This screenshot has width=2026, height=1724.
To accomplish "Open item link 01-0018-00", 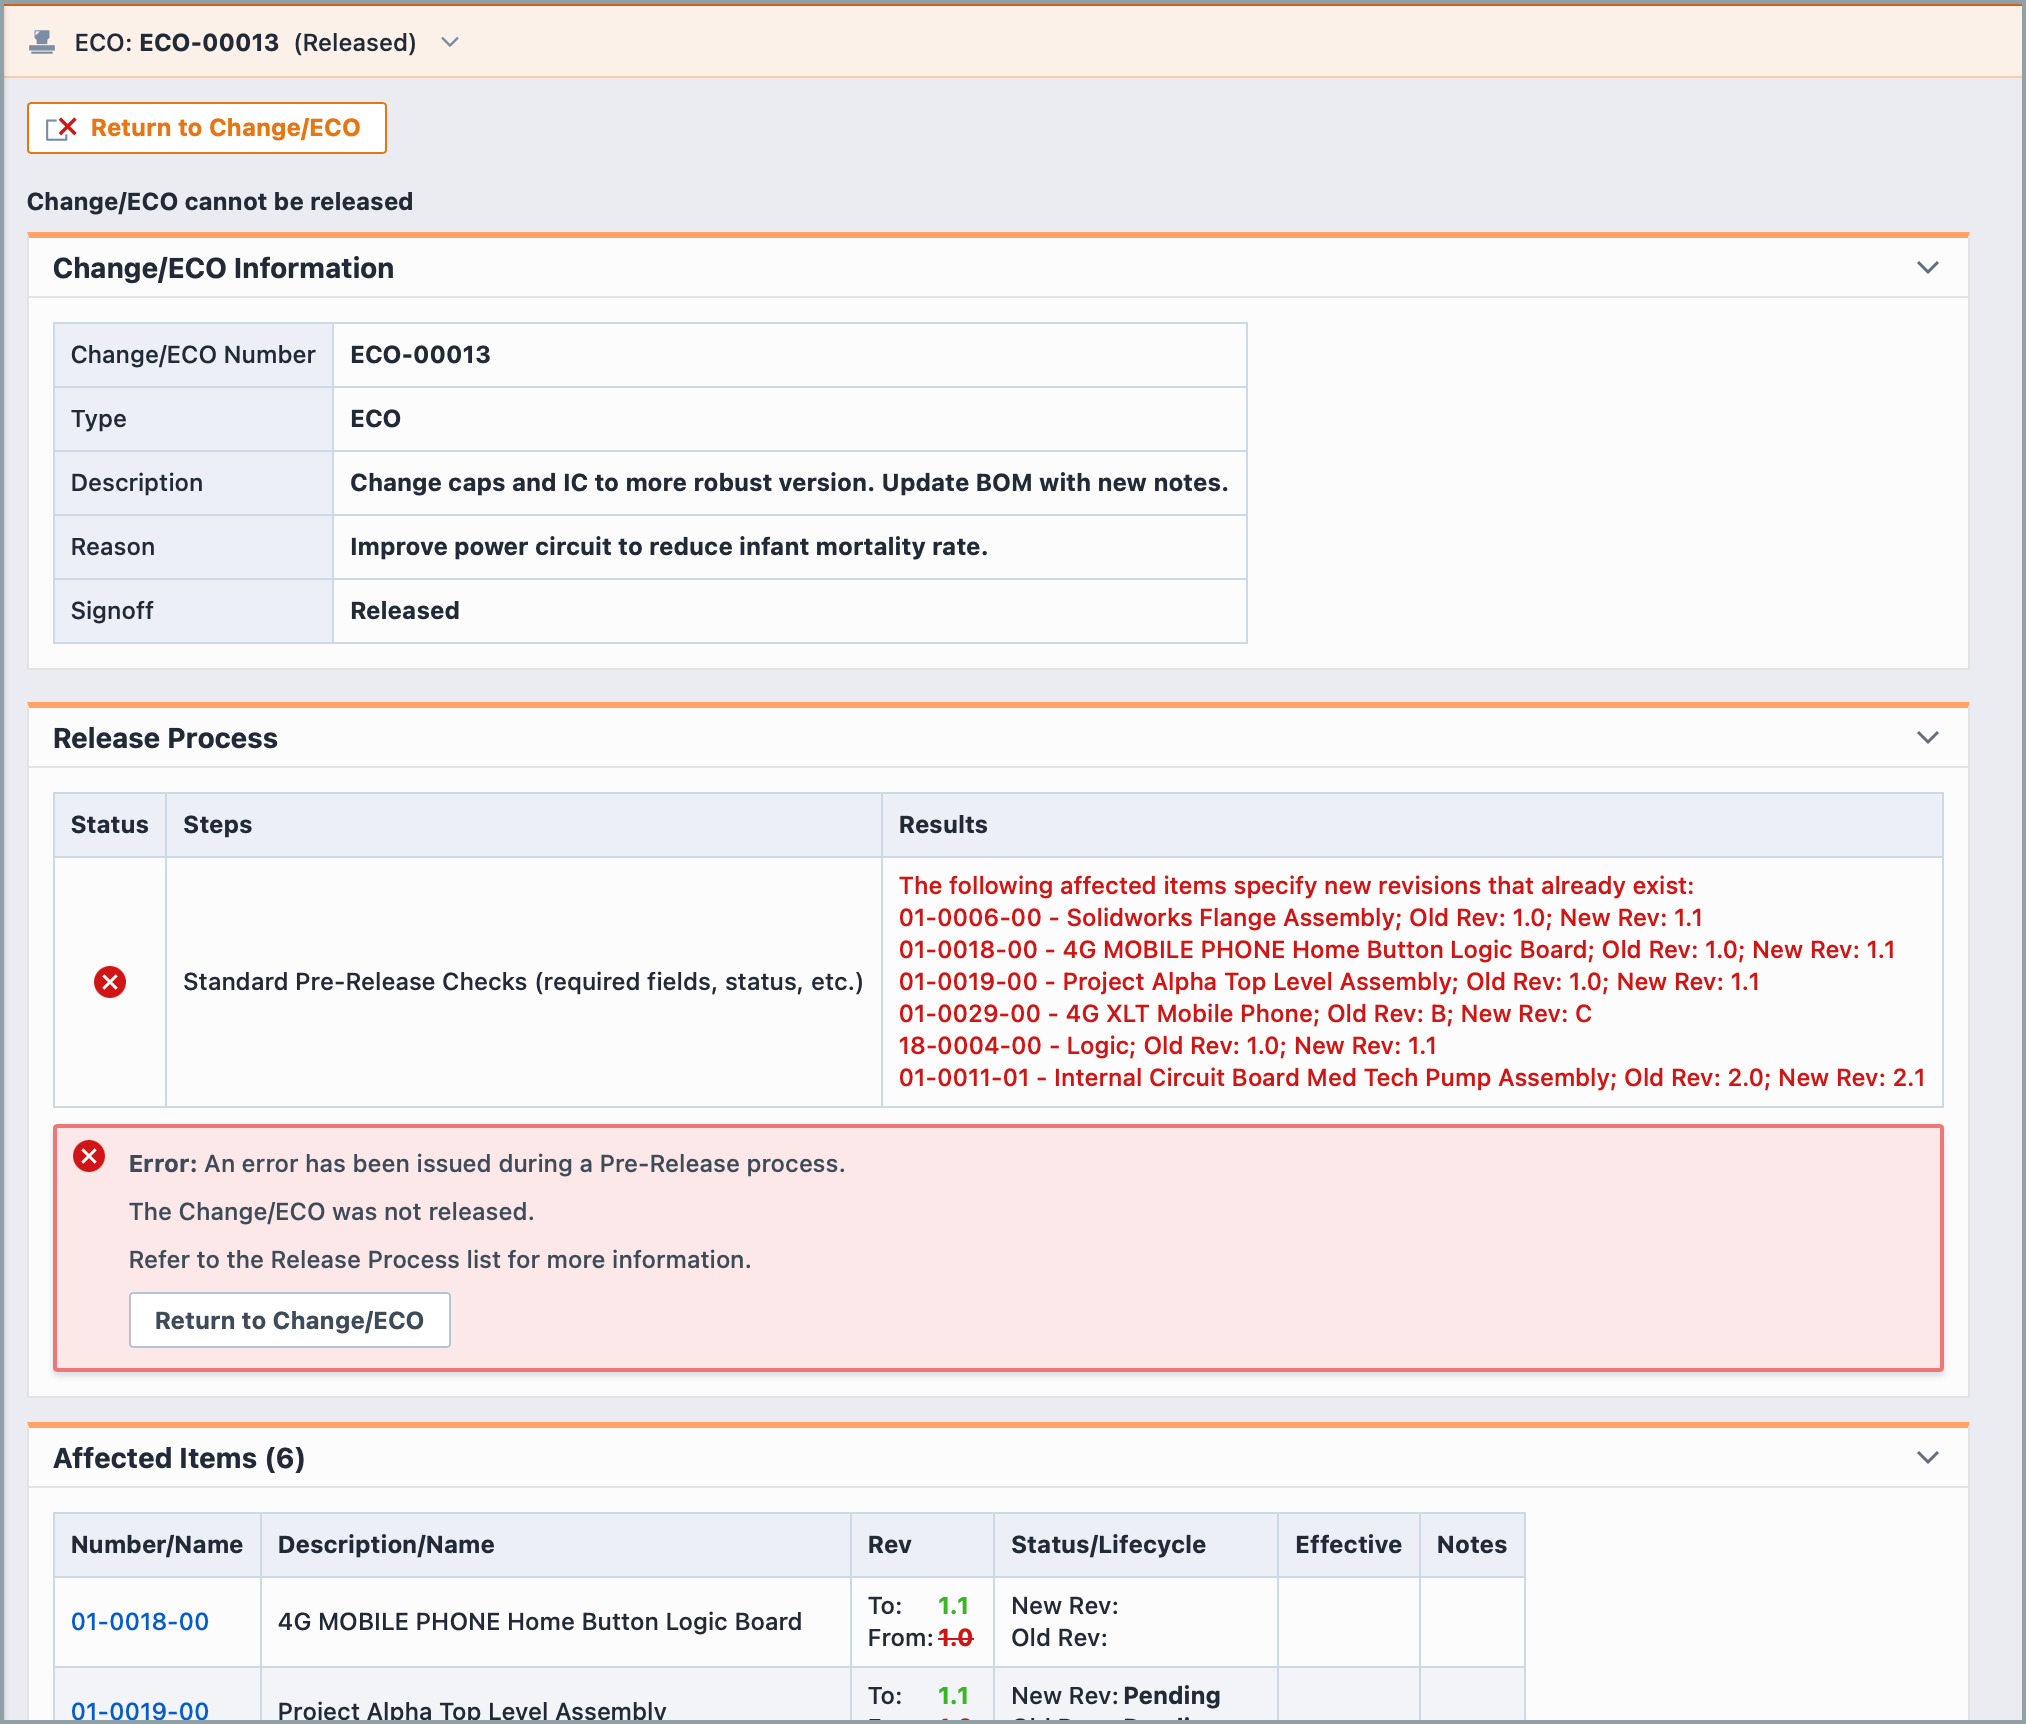I will coord(140,1621).
